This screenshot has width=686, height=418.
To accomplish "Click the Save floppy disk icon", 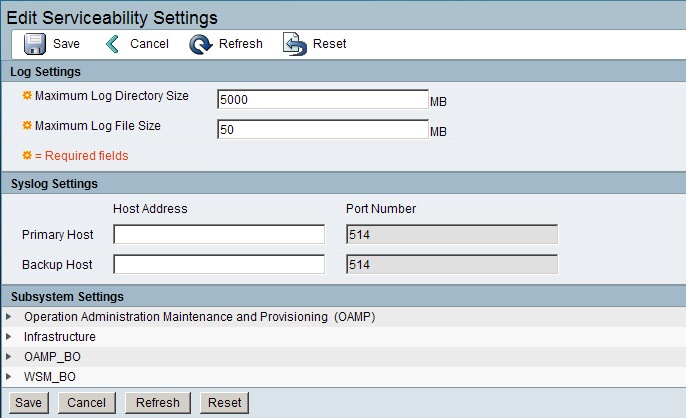I will tap(35, 44).
